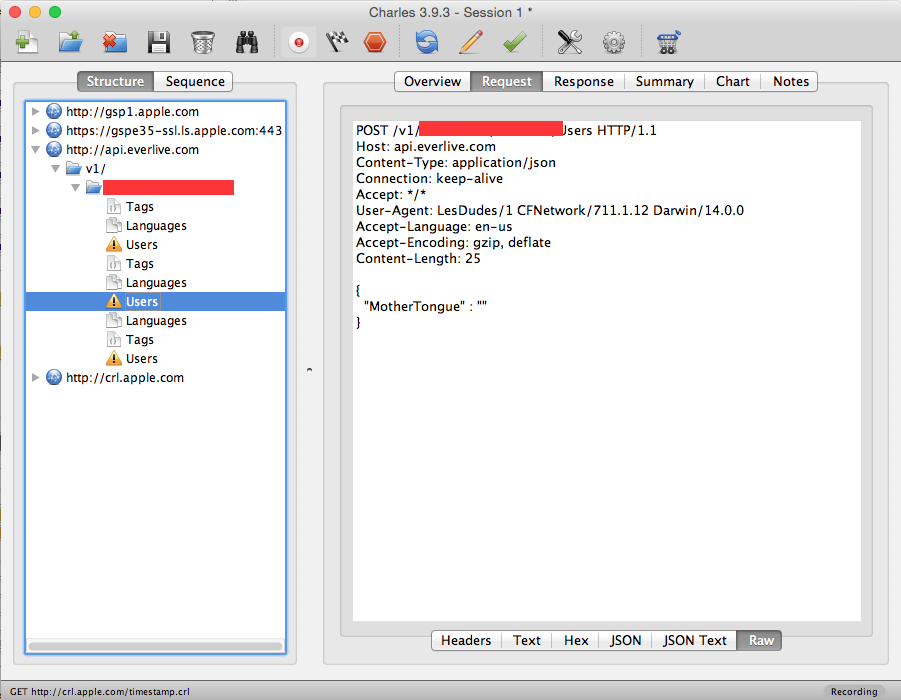Click the Edit request pencil icon
This screenshot has width=901, height=700.
[x=471, y=43]
